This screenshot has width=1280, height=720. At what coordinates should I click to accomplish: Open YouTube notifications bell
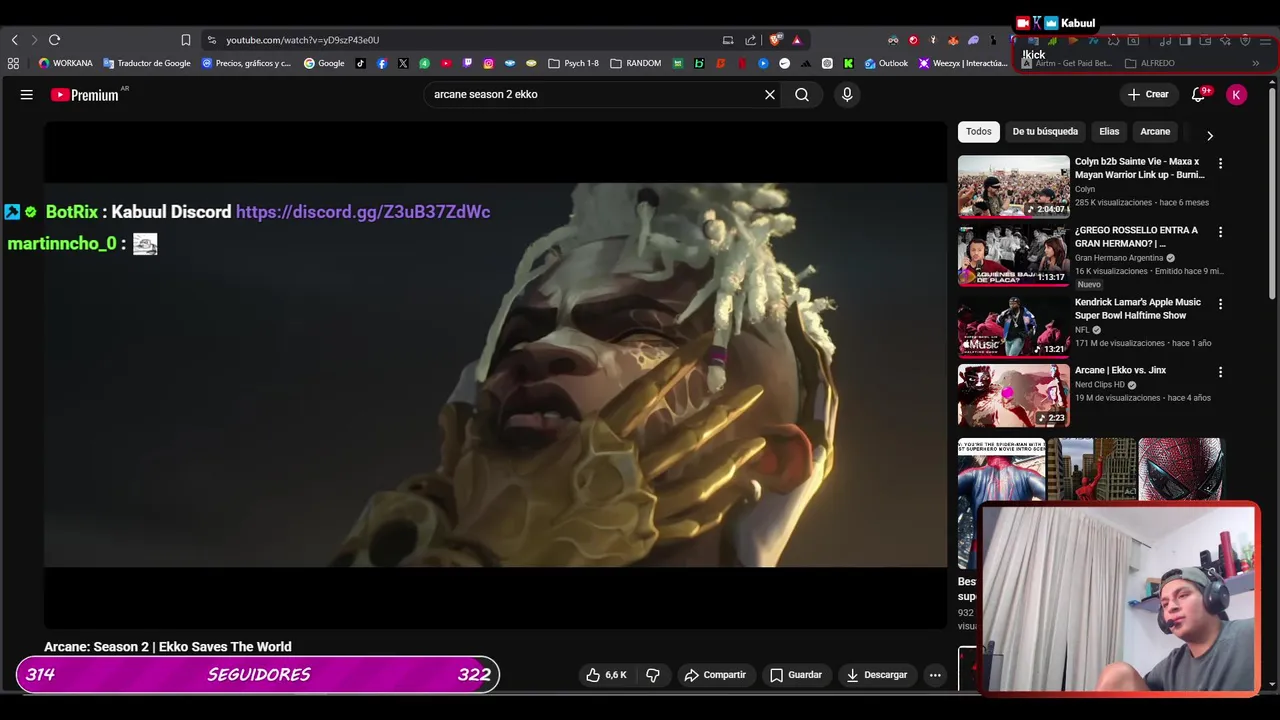1199,94
